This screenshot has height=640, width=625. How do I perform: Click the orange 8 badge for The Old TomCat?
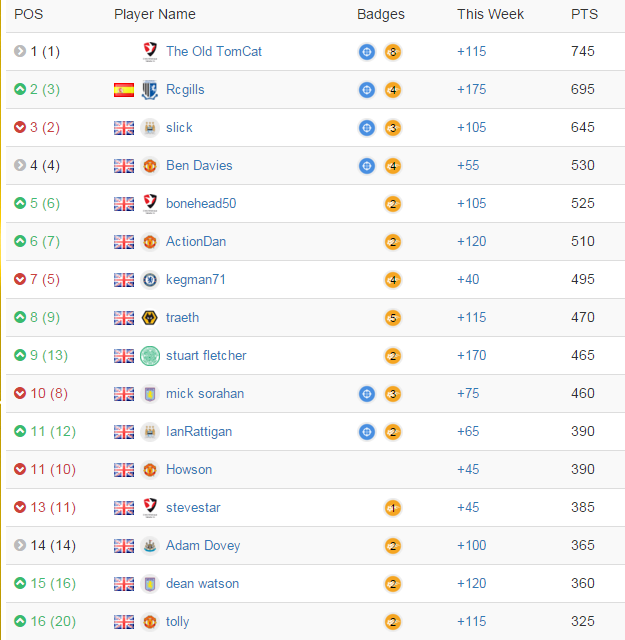coord(393,52)
